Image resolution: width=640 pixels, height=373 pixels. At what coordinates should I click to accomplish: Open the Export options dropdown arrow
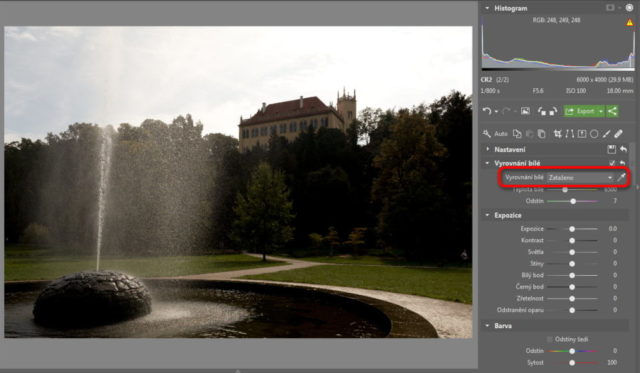click(601, 111)
